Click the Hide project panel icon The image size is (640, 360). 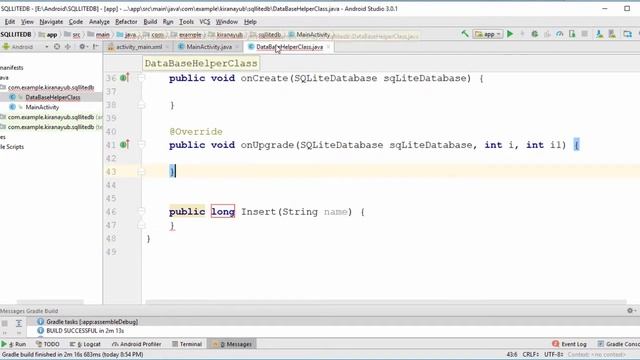click(96, 47)
